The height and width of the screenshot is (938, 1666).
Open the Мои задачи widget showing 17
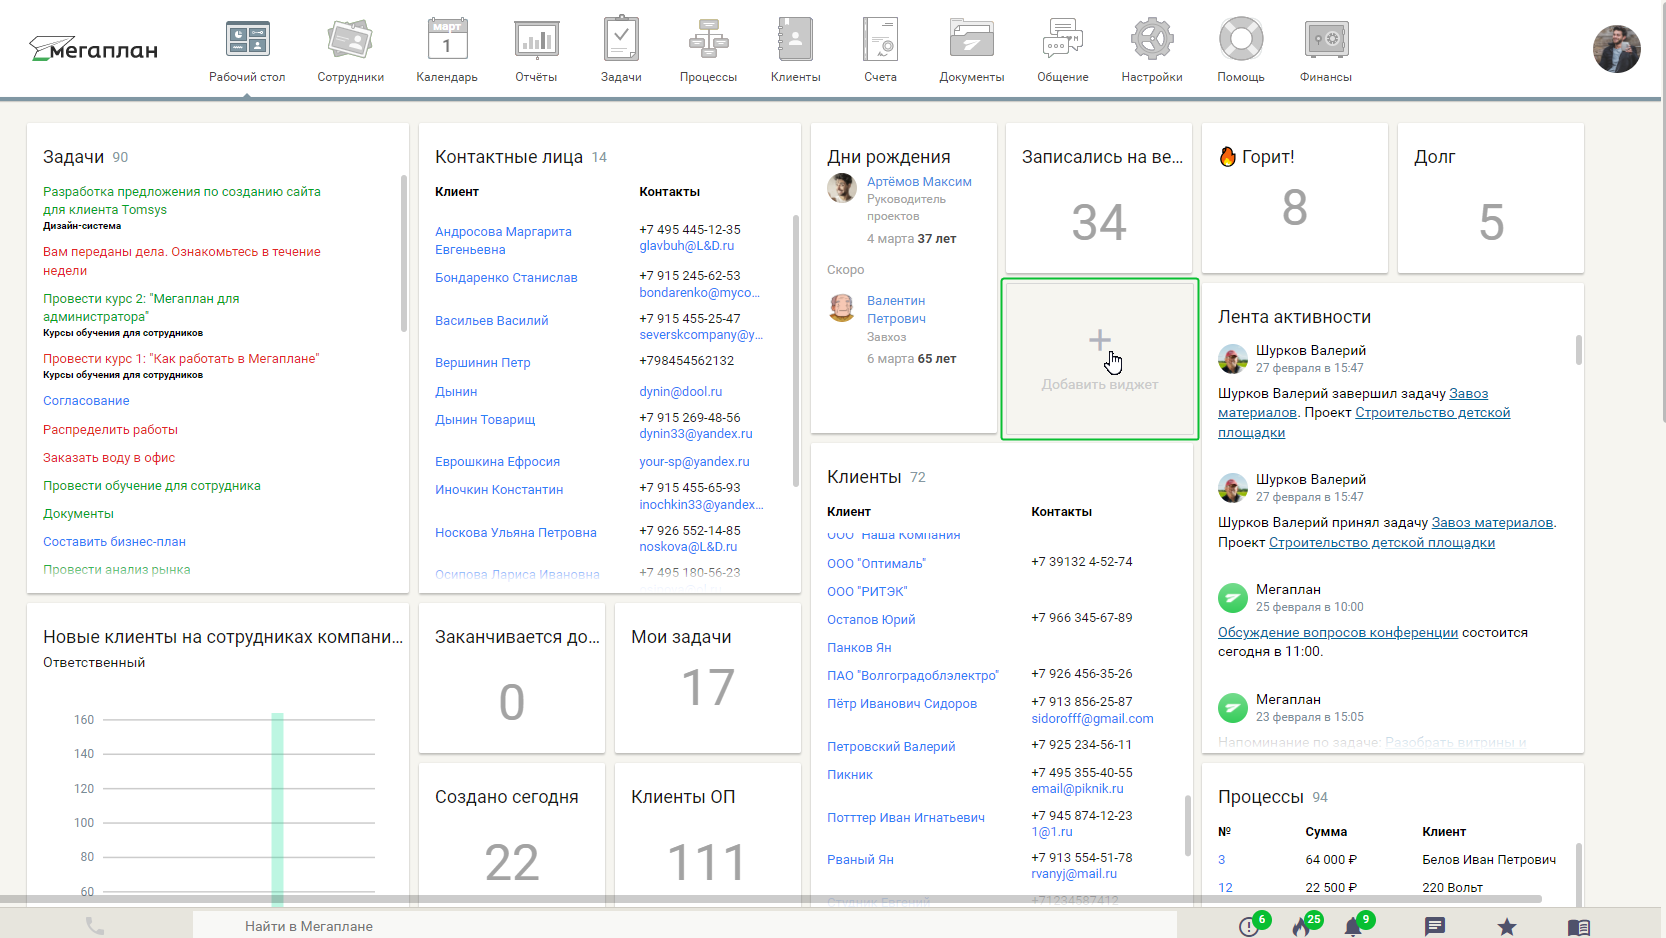[708, 678]
